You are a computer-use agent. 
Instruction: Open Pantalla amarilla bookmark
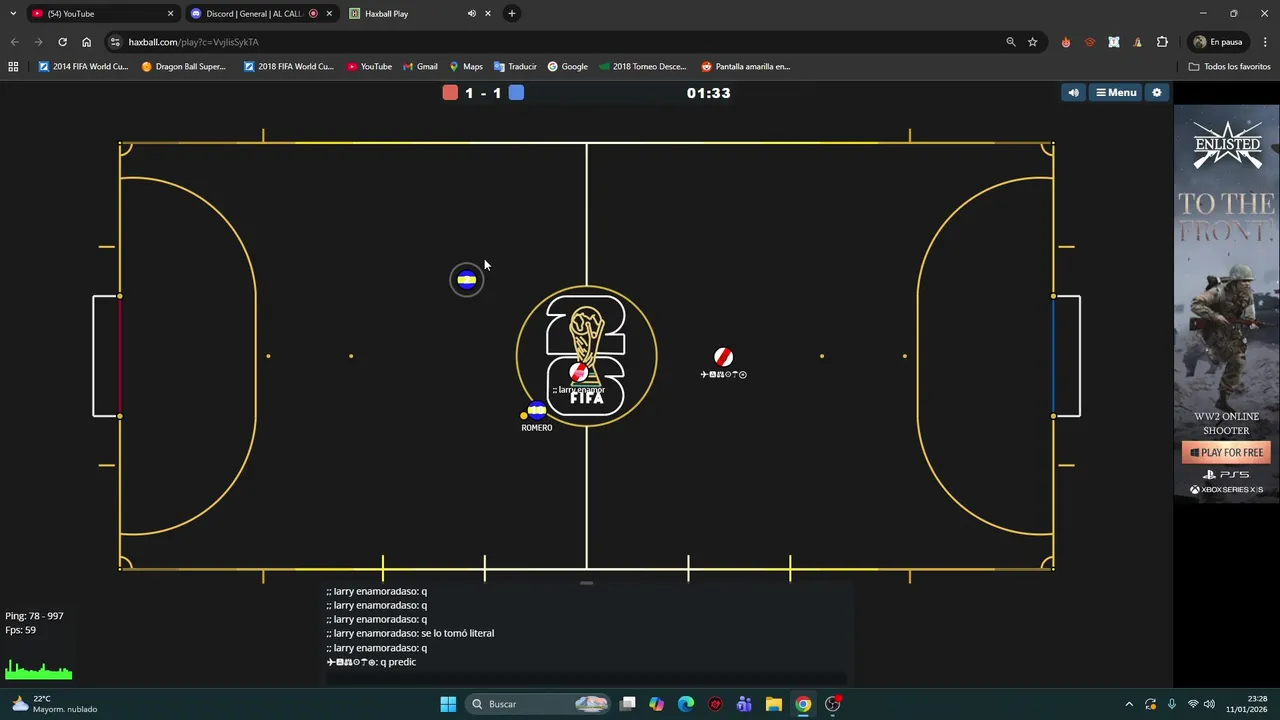pos(746,67)
